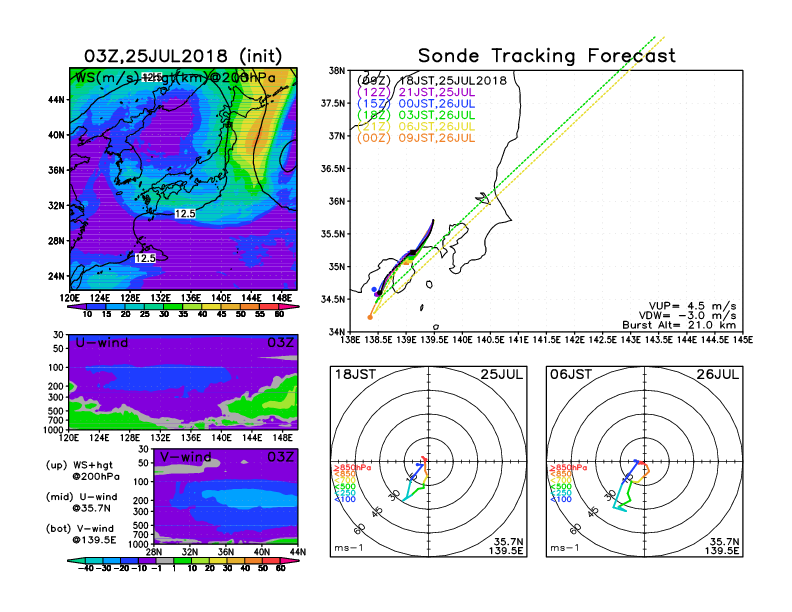Click the 'WS(m/s)+hgt(km)@200hPa' map label
Screen dimensions: 792x612
[x=175, y=78]
